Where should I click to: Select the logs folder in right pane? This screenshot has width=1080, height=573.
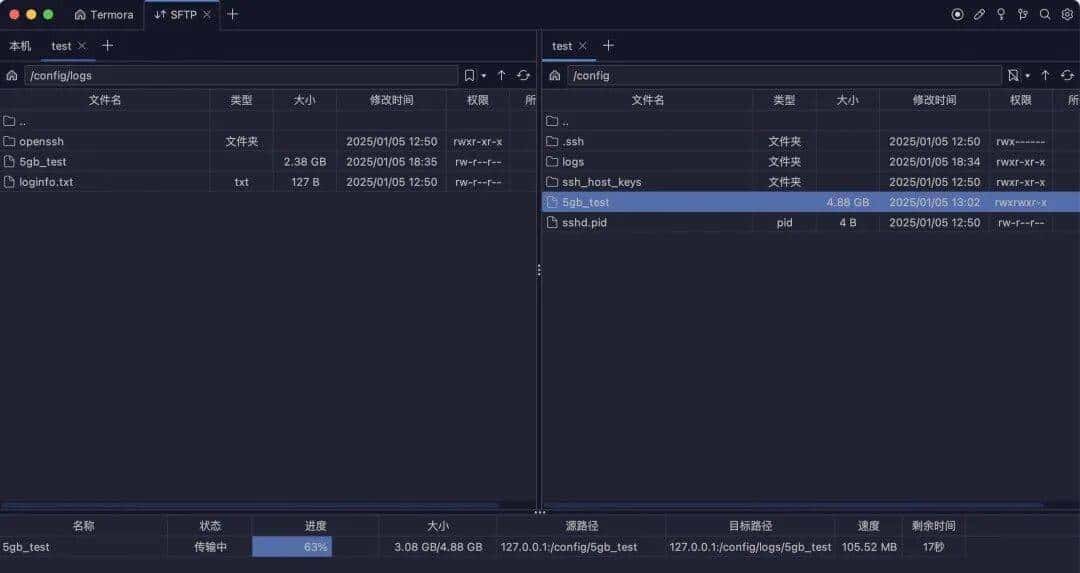click(x=811, y=162)
